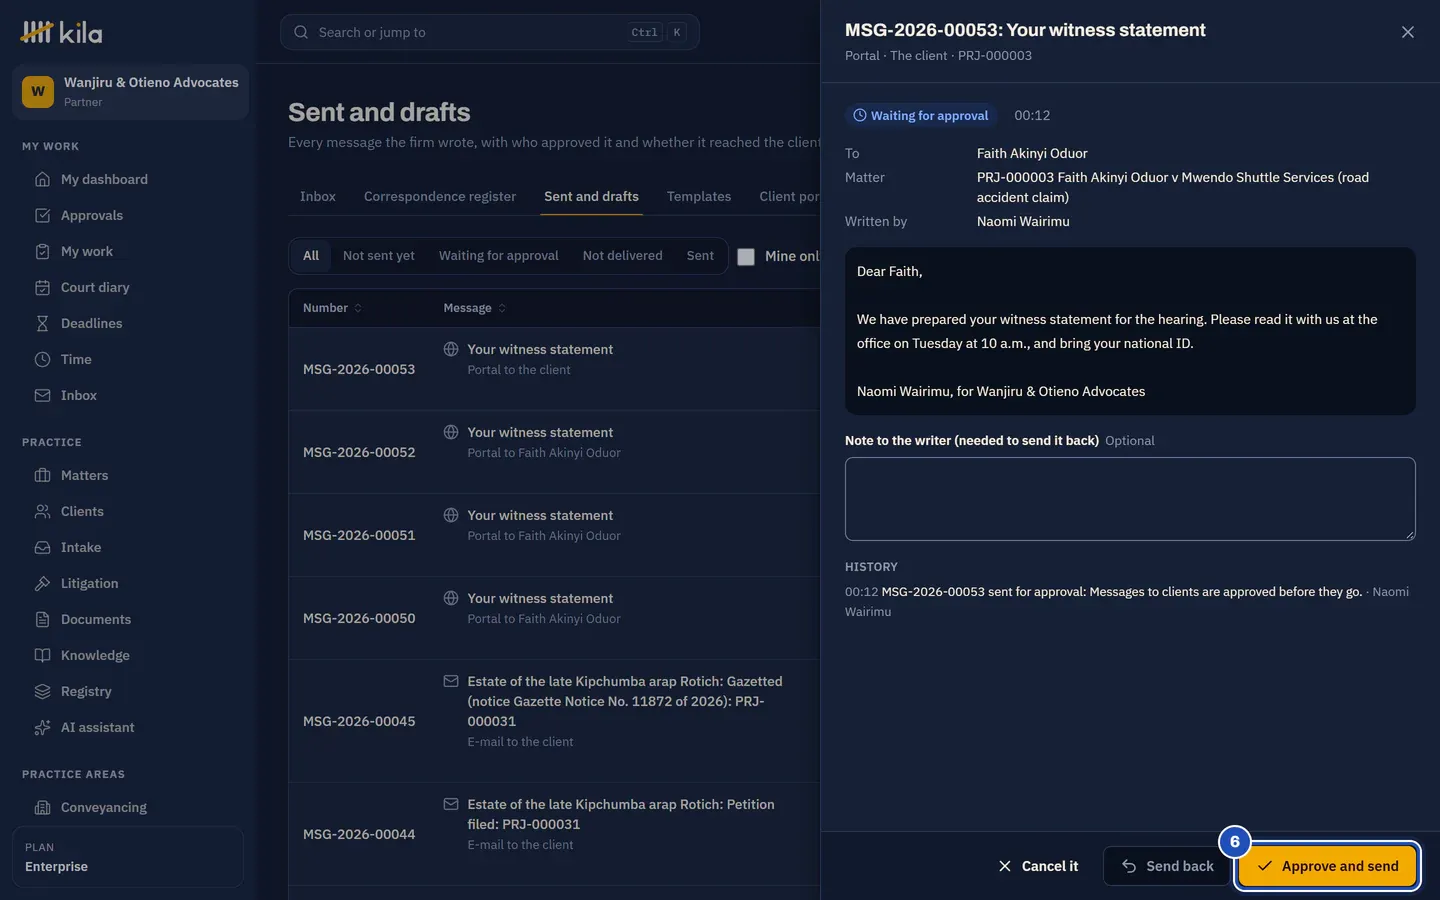Image resolution: width=1440 pixels, height=900 pixels.
Task: Switch to Correspondence register tab
Action: [440, 196]
